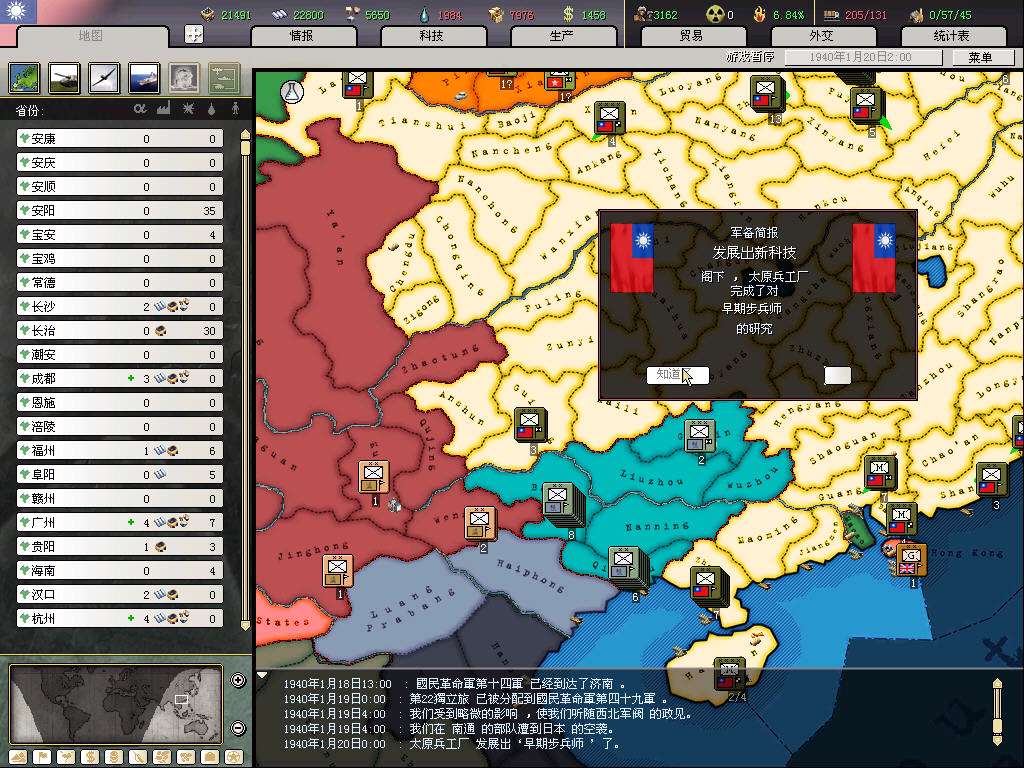
Task: Select 长沙 in the province list
Action: pos(120,307)
